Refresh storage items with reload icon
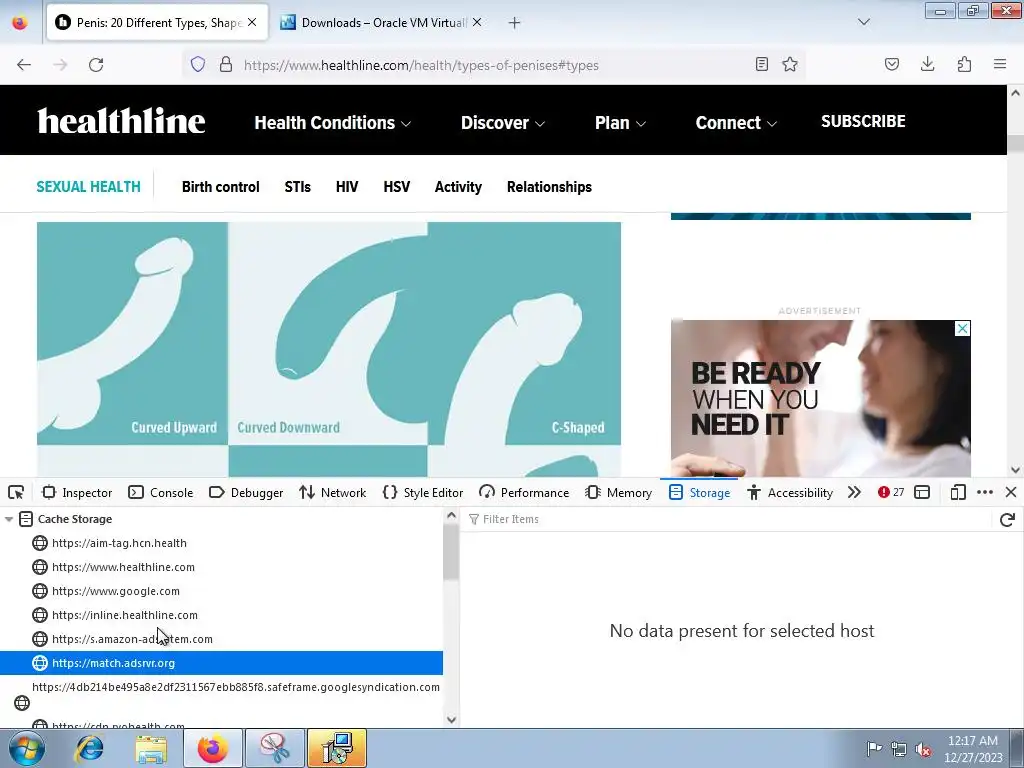1024x768 pixels. coord(1007,519)
